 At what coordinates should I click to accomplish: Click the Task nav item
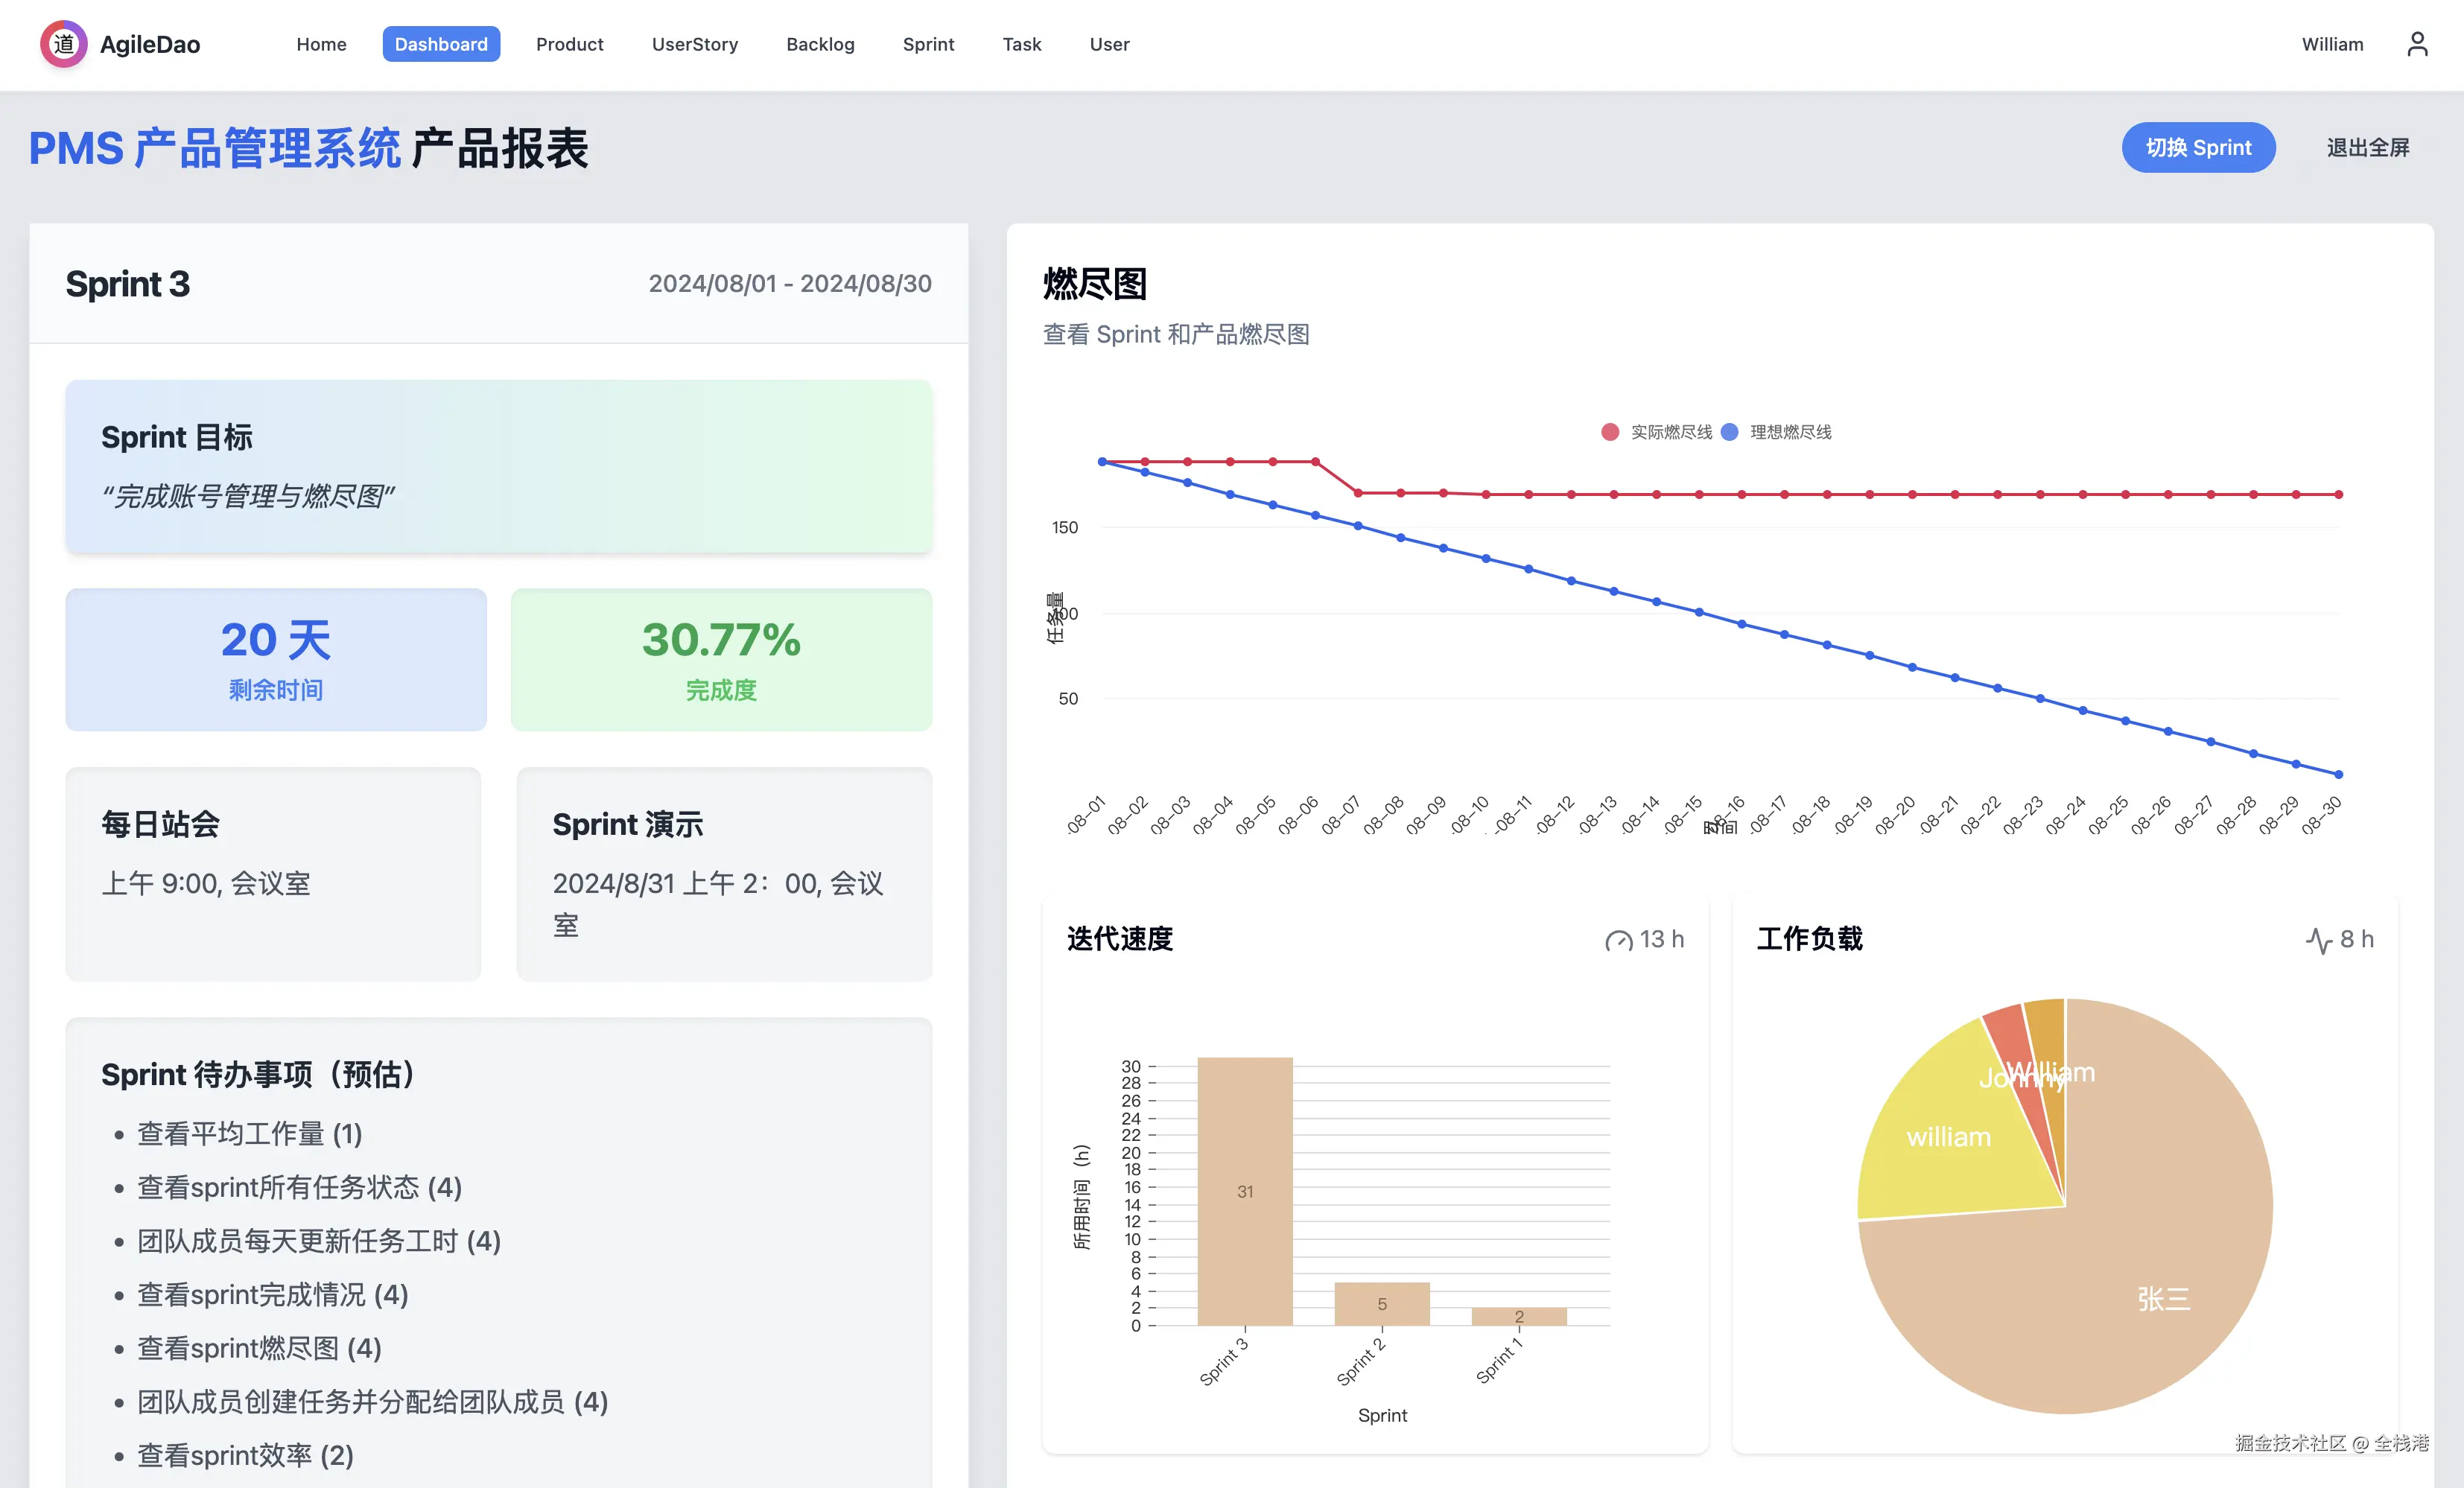point(1021,44)
